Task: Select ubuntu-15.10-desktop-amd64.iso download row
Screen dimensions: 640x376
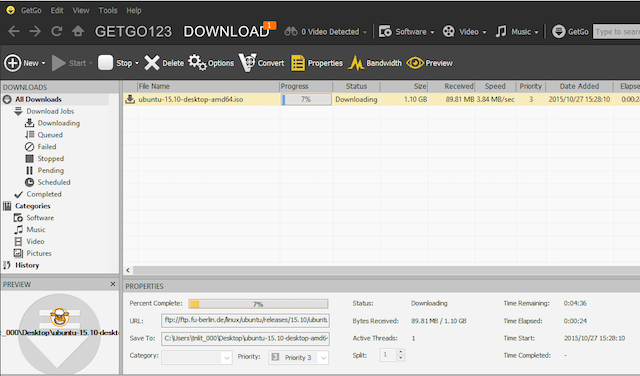Action: [x=381, y=99]
